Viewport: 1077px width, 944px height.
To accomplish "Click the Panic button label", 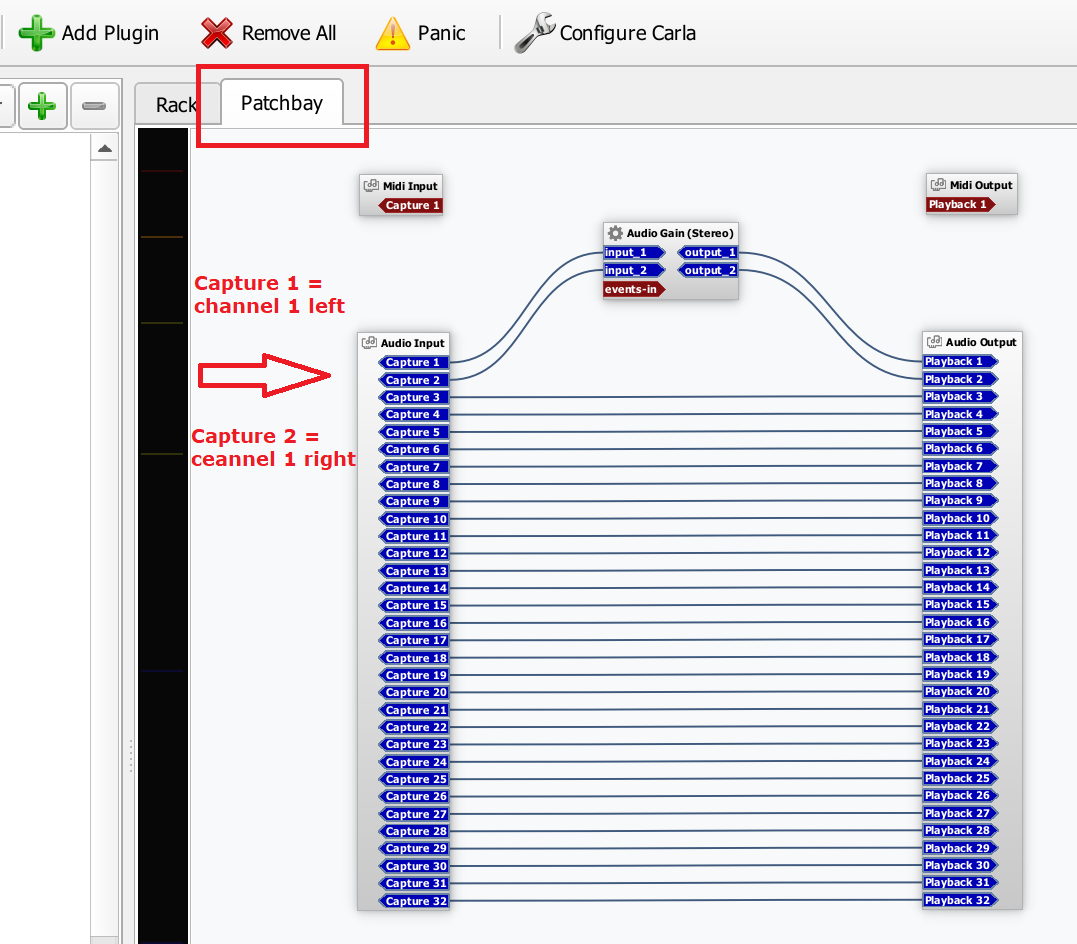I will (441, 33).
